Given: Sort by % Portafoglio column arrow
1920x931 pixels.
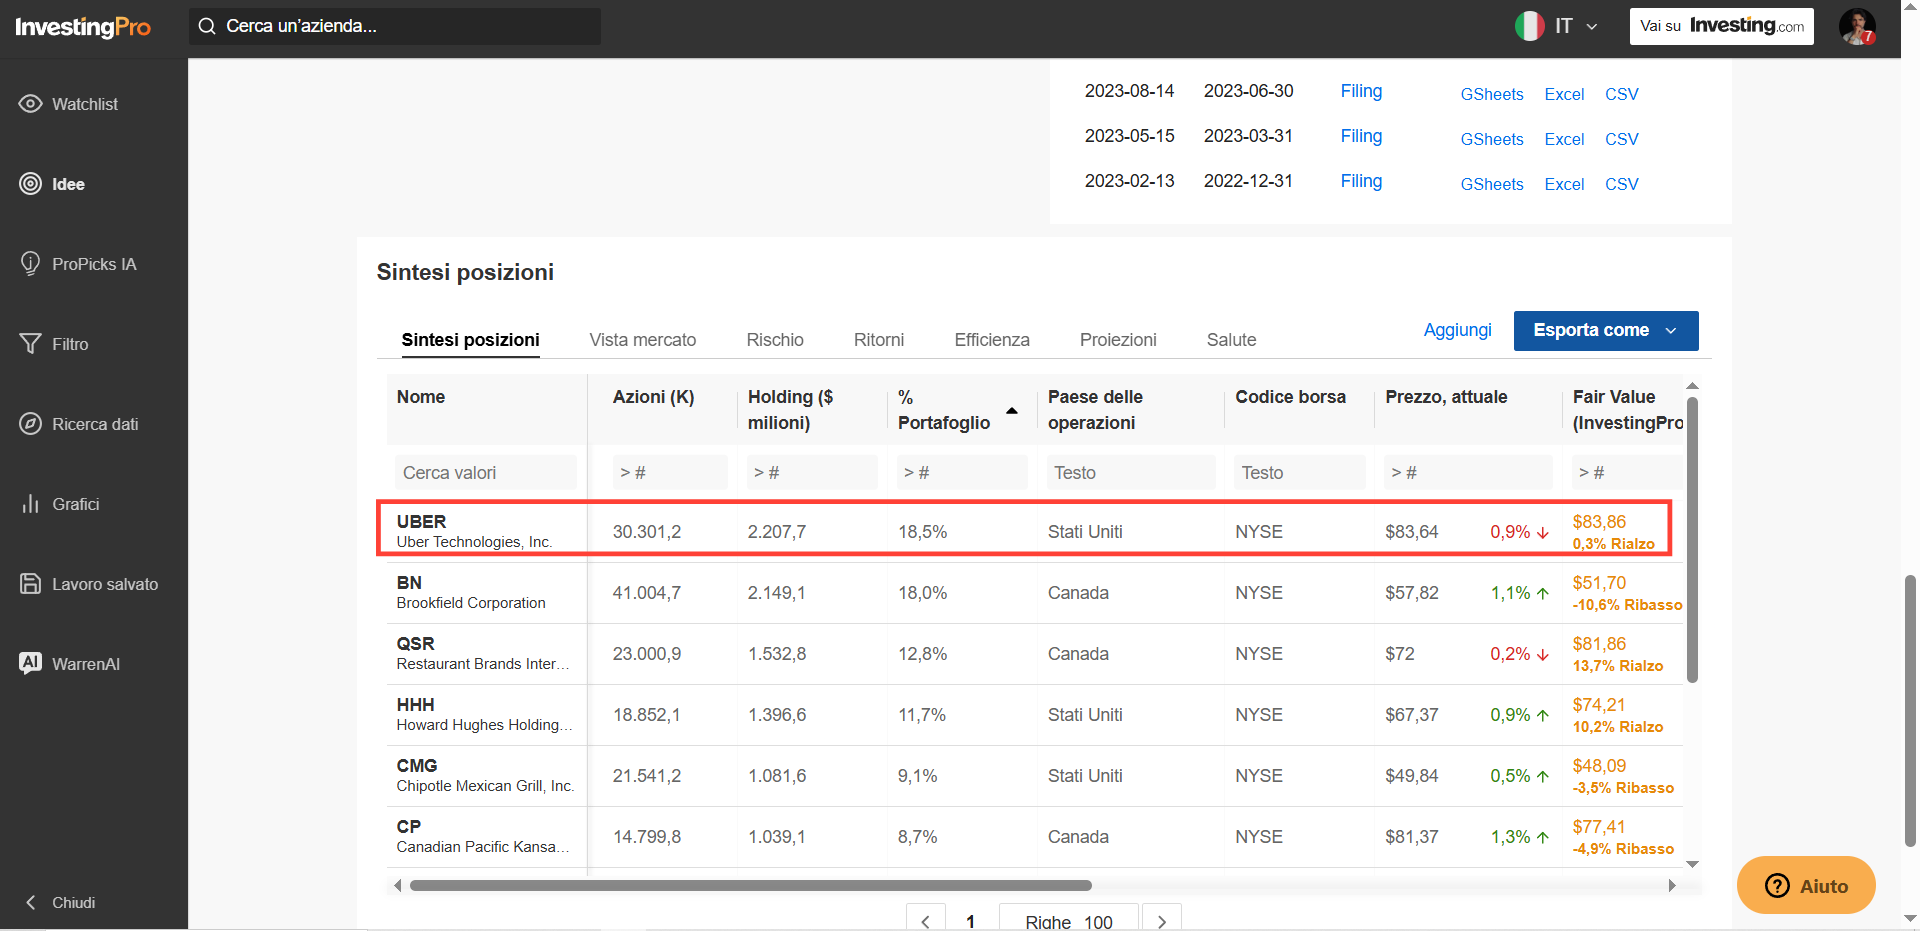Looking at the screenshot, I should (1012, 411).
